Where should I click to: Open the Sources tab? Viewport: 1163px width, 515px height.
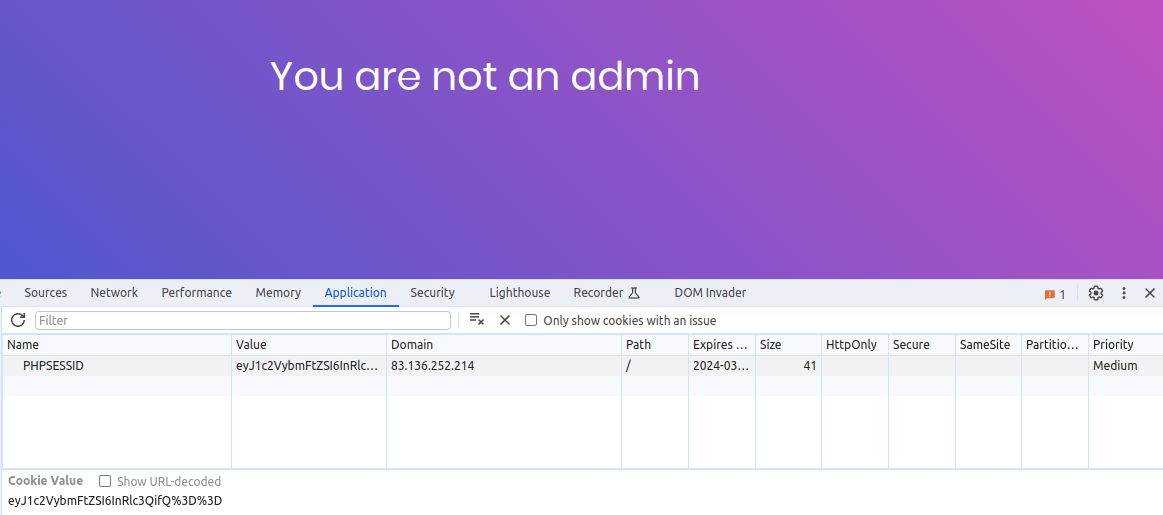coord(46,293)
